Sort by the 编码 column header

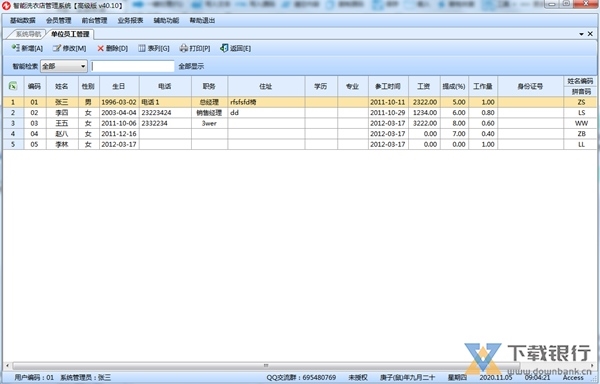point(34,86)
